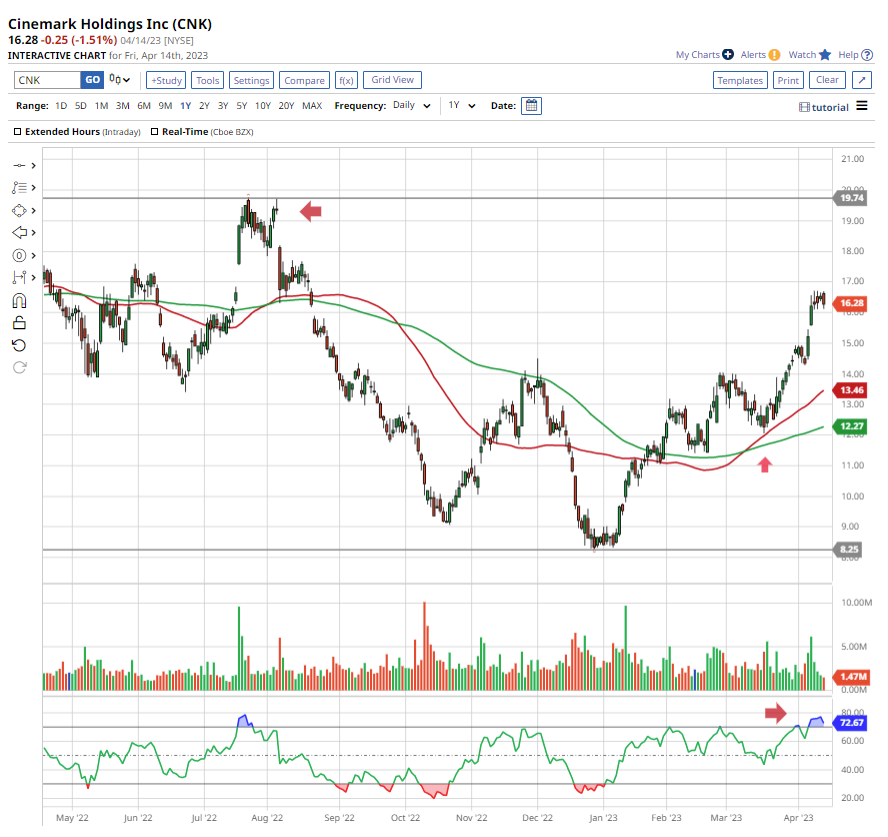Click inside the CNK symbol input field

(x=47, y=80)
